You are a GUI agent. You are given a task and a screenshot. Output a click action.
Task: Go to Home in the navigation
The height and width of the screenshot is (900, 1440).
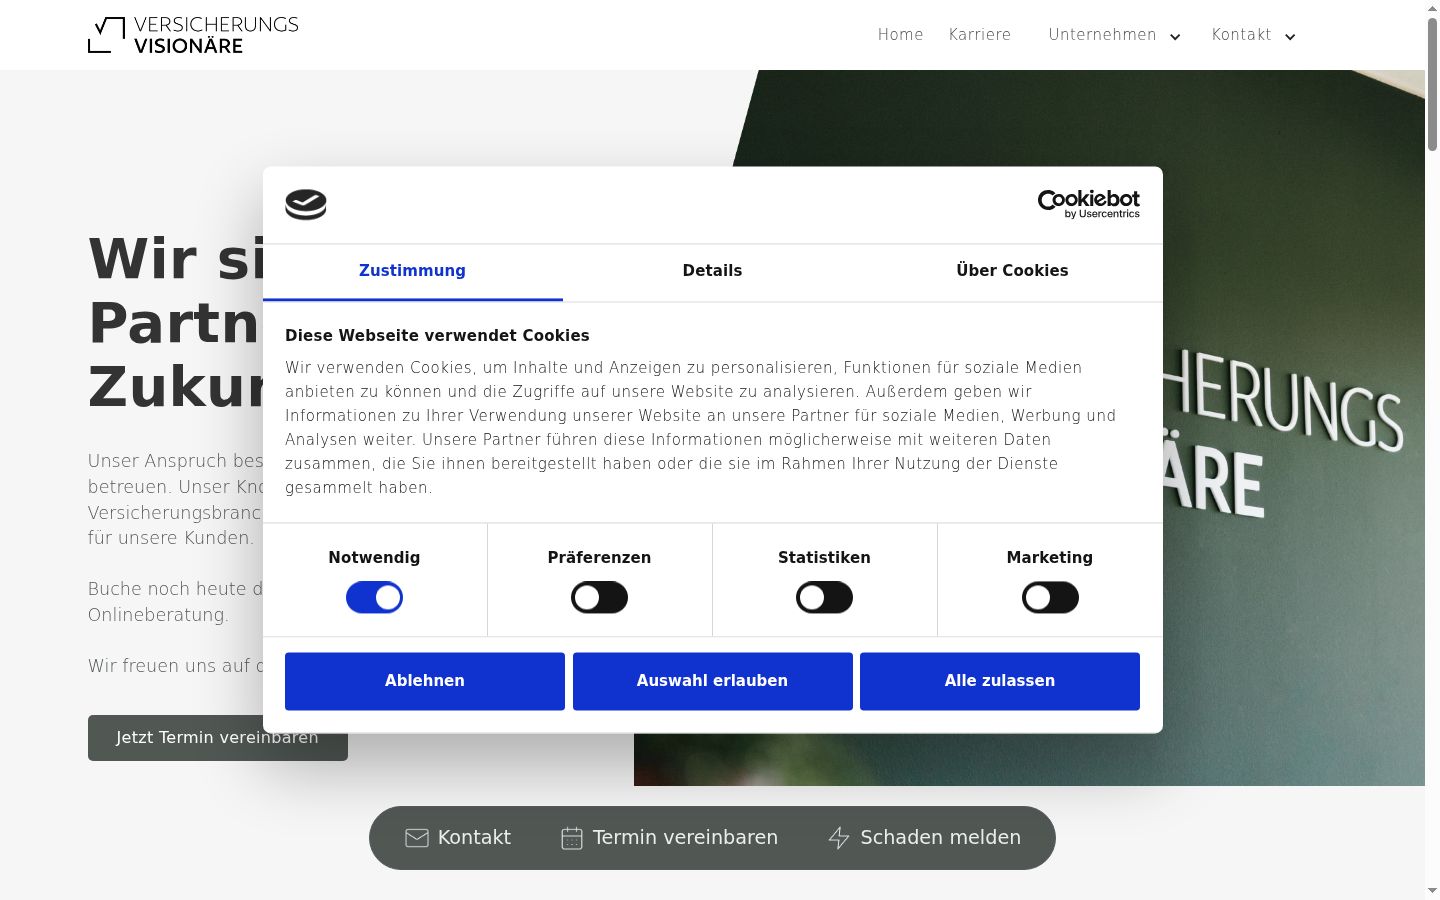901,35
